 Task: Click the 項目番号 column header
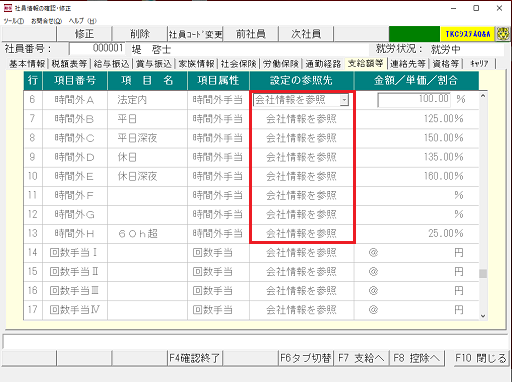pyautogui.click(x=75, y=80)
